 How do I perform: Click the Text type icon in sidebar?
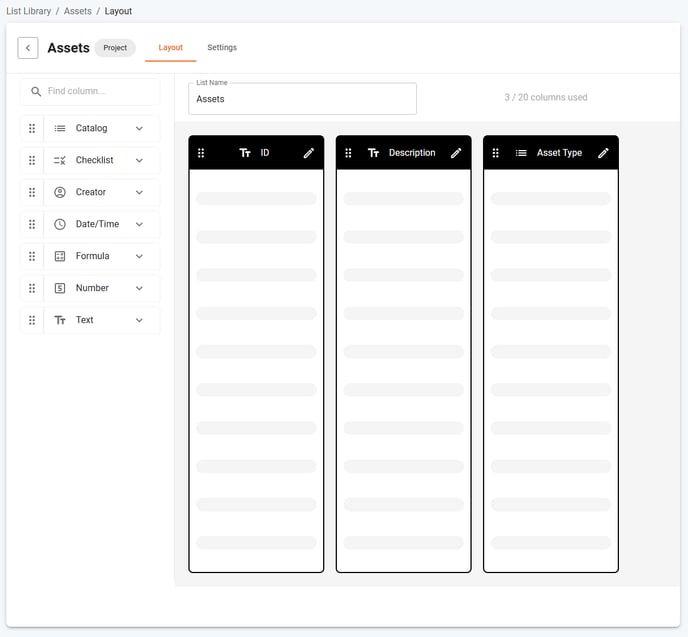click(x=60, y=320)
